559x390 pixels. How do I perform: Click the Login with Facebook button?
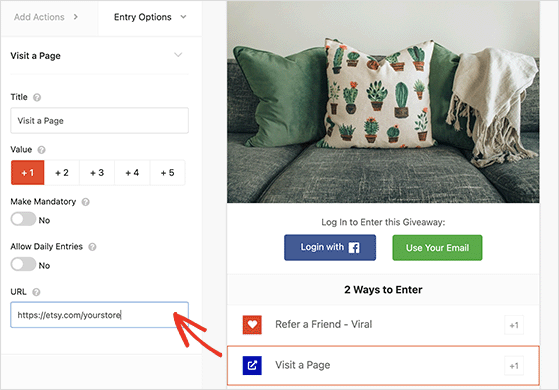(x=330, y=247)
